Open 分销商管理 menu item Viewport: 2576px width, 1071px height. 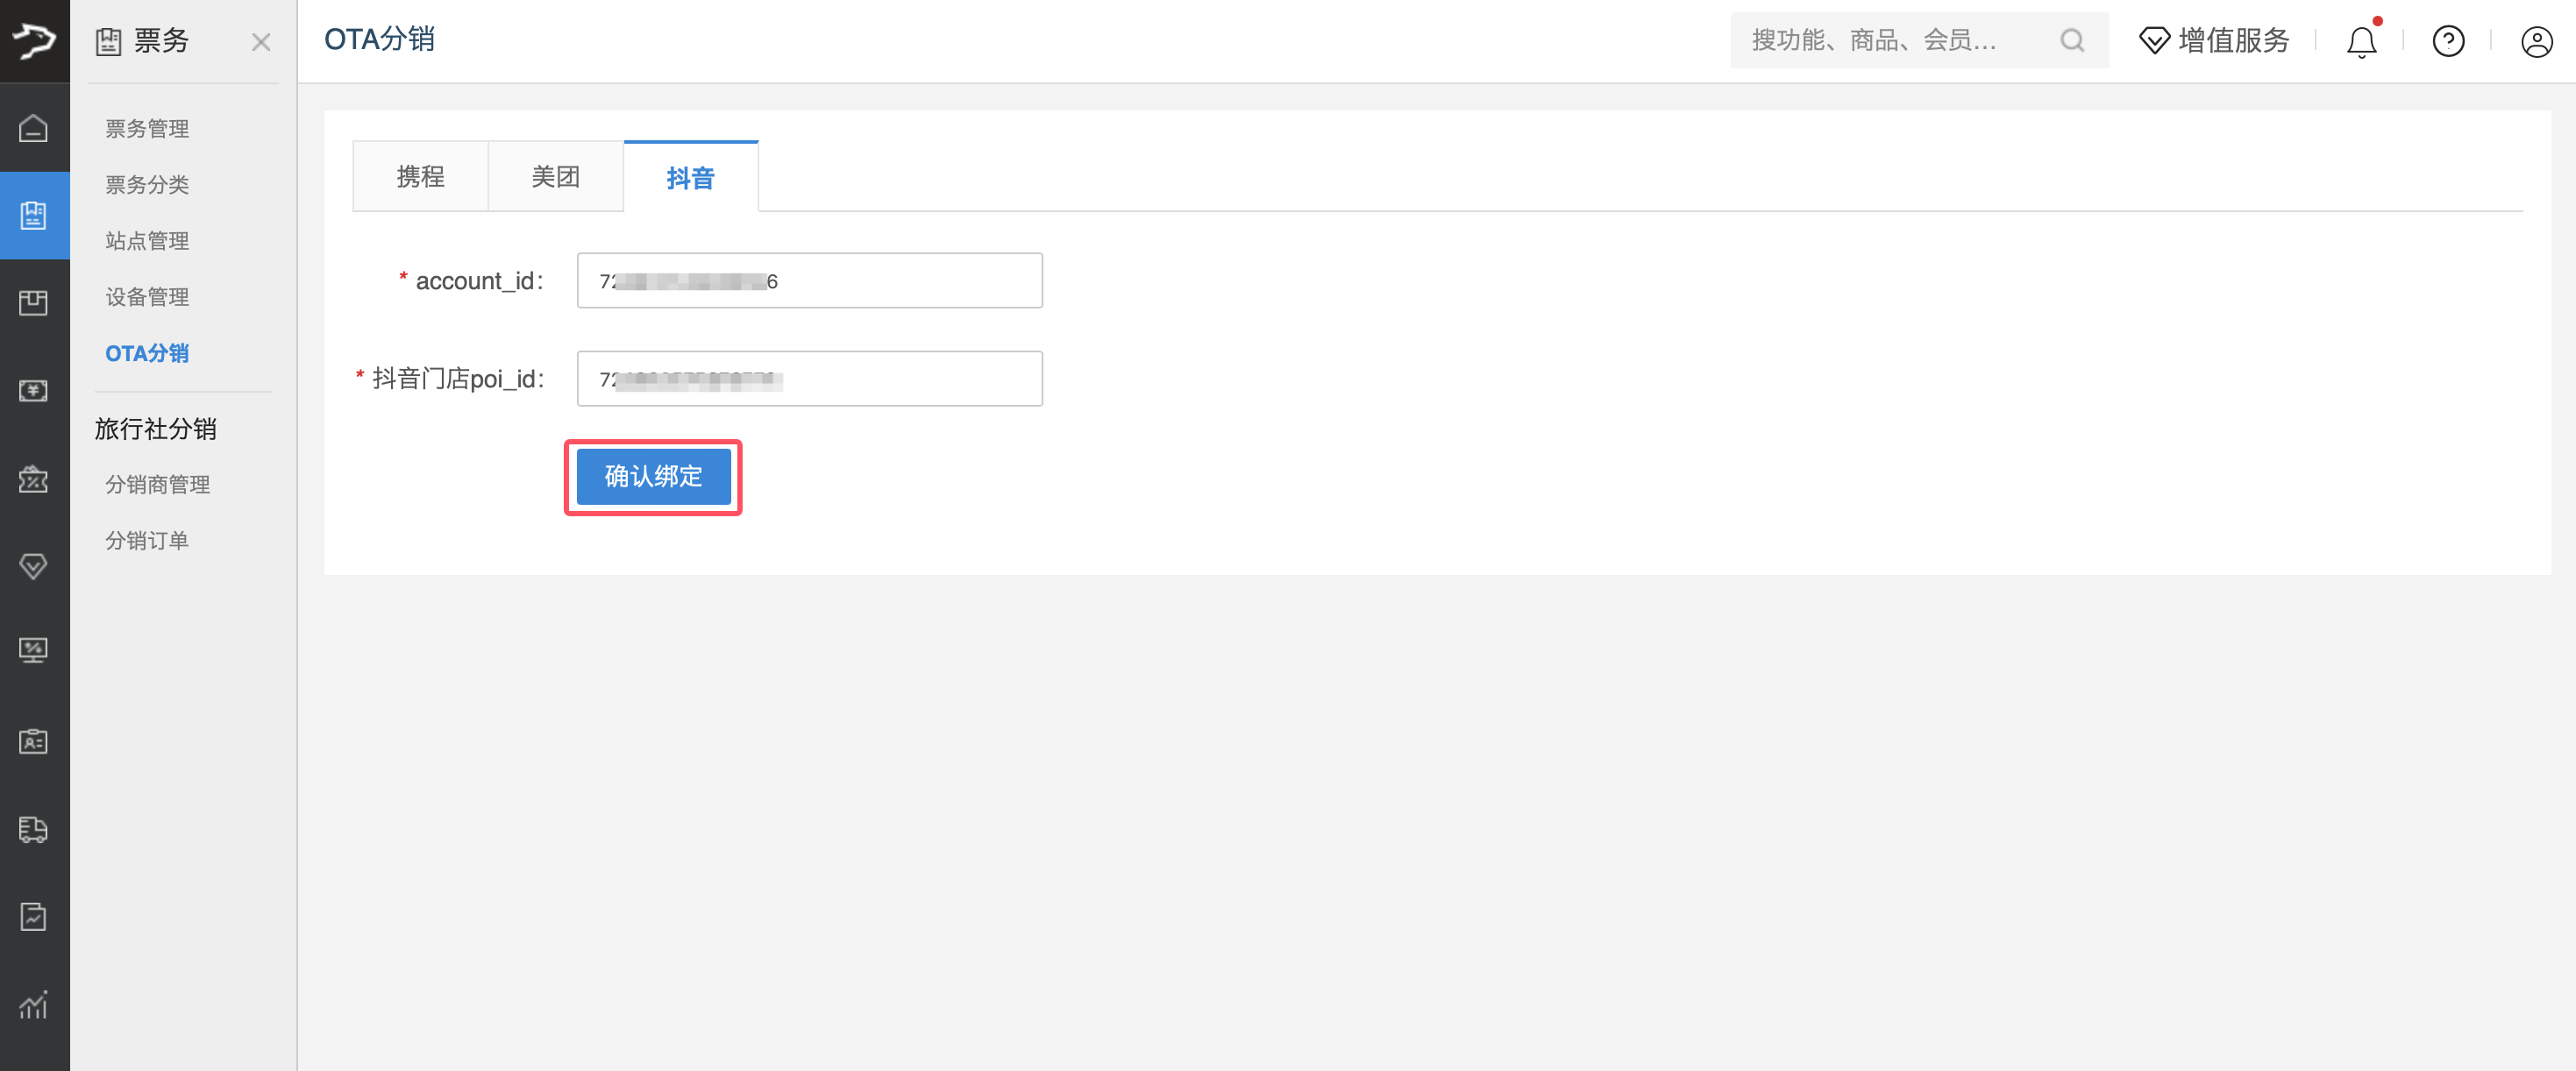[x=157, y=485]
